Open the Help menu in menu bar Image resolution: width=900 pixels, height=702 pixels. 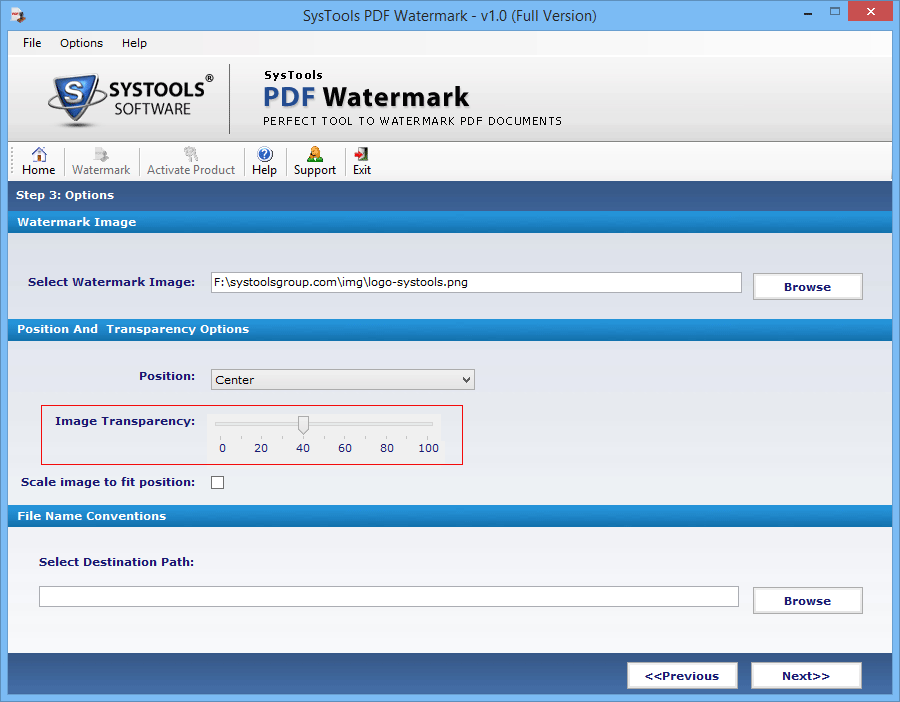134,43
